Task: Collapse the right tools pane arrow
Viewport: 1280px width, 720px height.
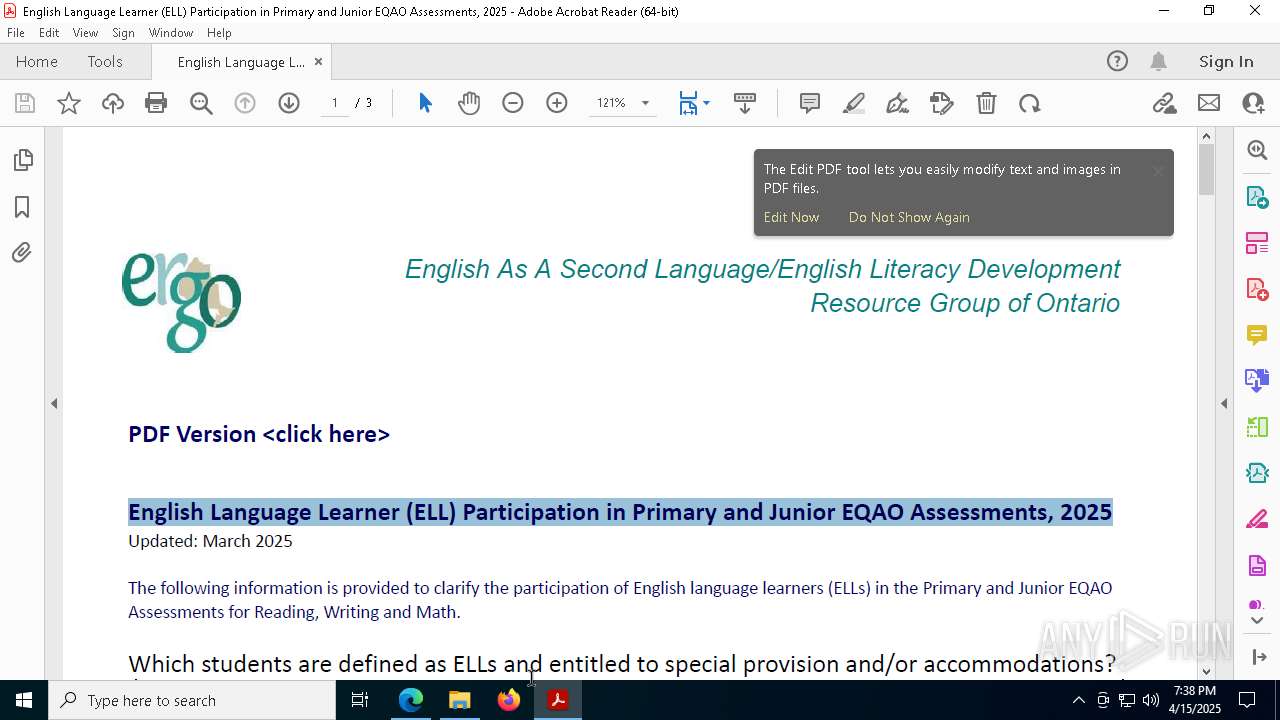Action: coord(1224,404)
